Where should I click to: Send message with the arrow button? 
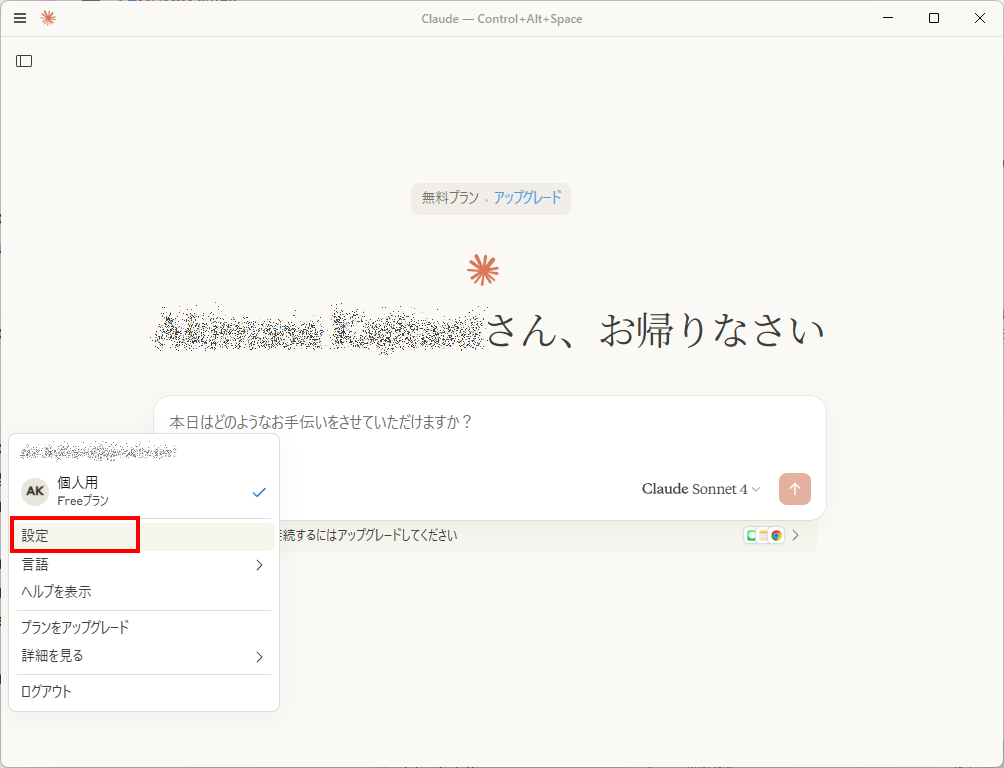pos(795,489)
